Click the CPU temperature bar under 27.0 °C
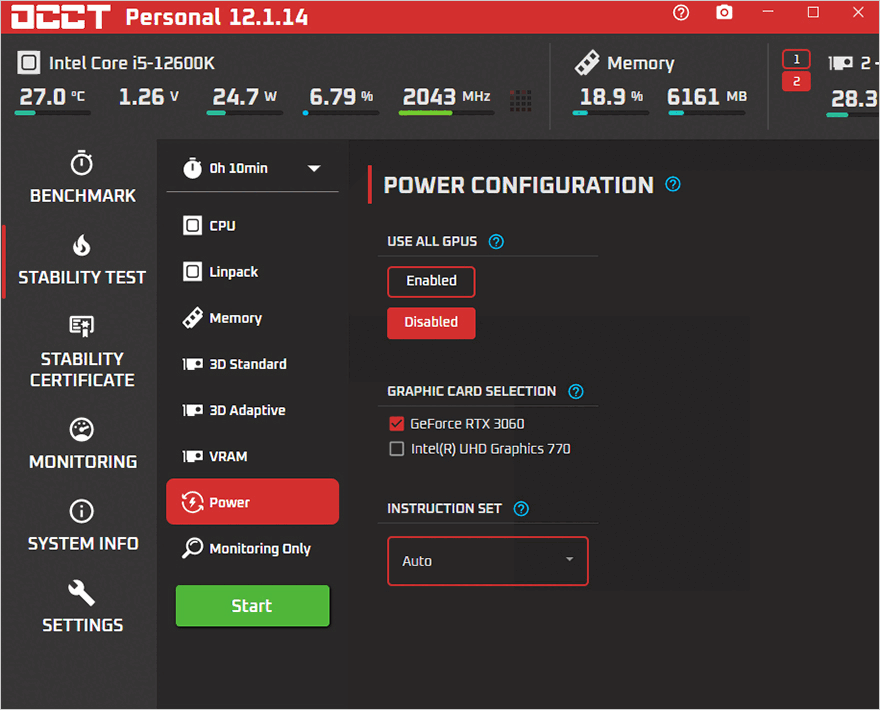Viewport: 880px width, 710px height. point(53,113)
